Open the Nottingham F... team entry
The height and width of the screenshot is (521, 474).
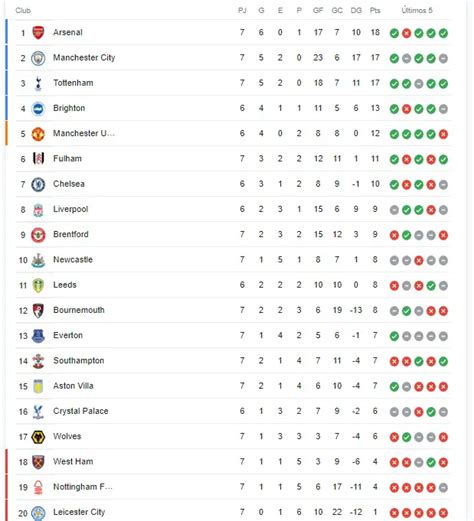pyautogui.click(x=83, y=487)
